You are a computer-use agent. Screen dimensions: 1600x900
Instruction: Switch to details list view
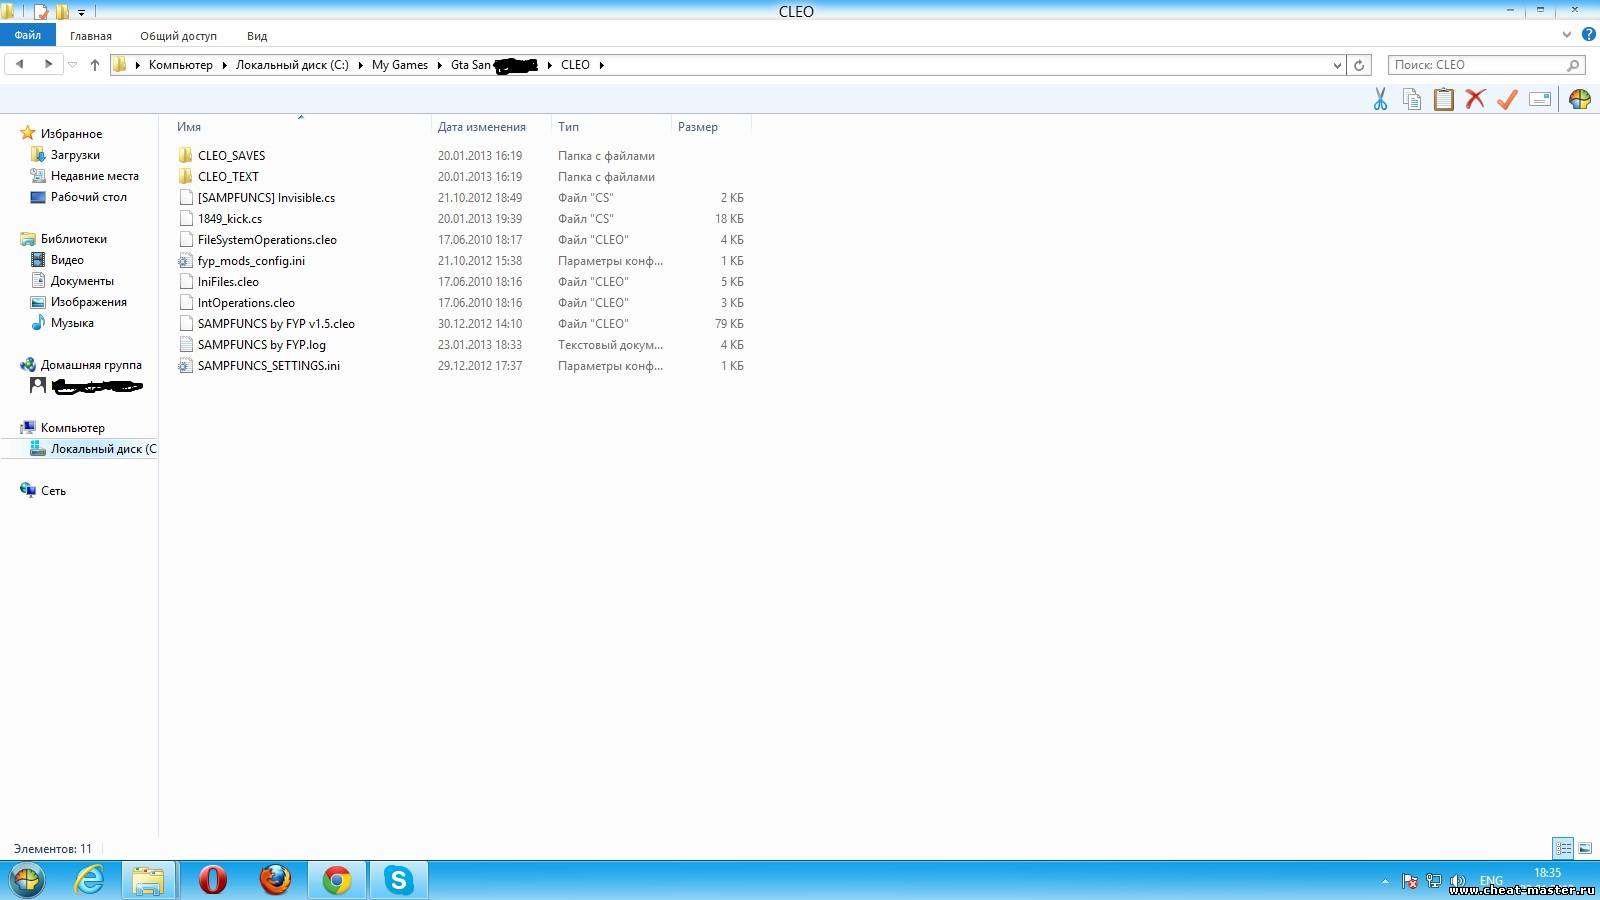[x=1563, y=848]
